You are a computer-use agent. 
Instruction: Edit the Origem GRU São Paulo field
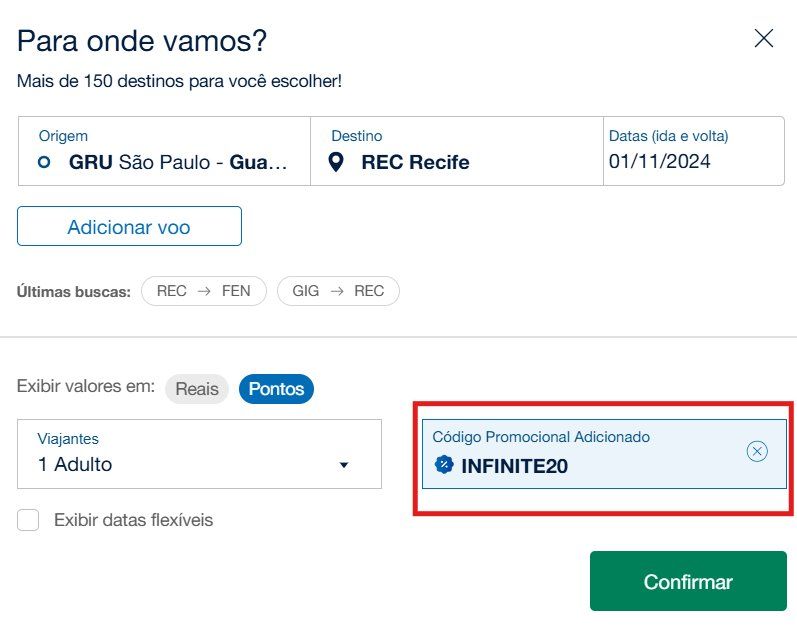pyautogui.click(x=164, y=151)
